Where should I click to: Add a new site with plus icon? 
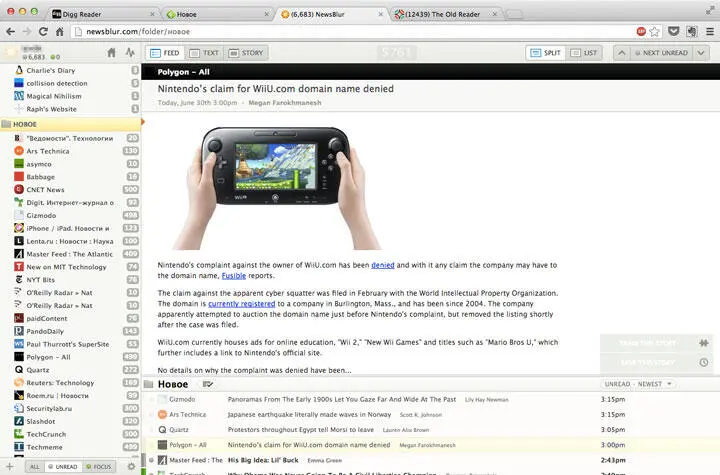tap(10, 466)
